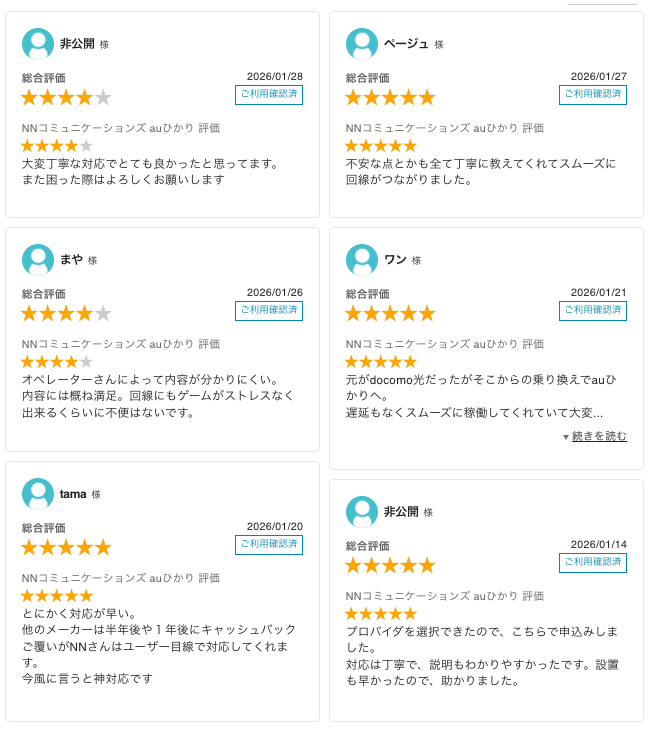Click reviewer name ベージュ
The height and width of the screenshot is (730, 648).
406,44
